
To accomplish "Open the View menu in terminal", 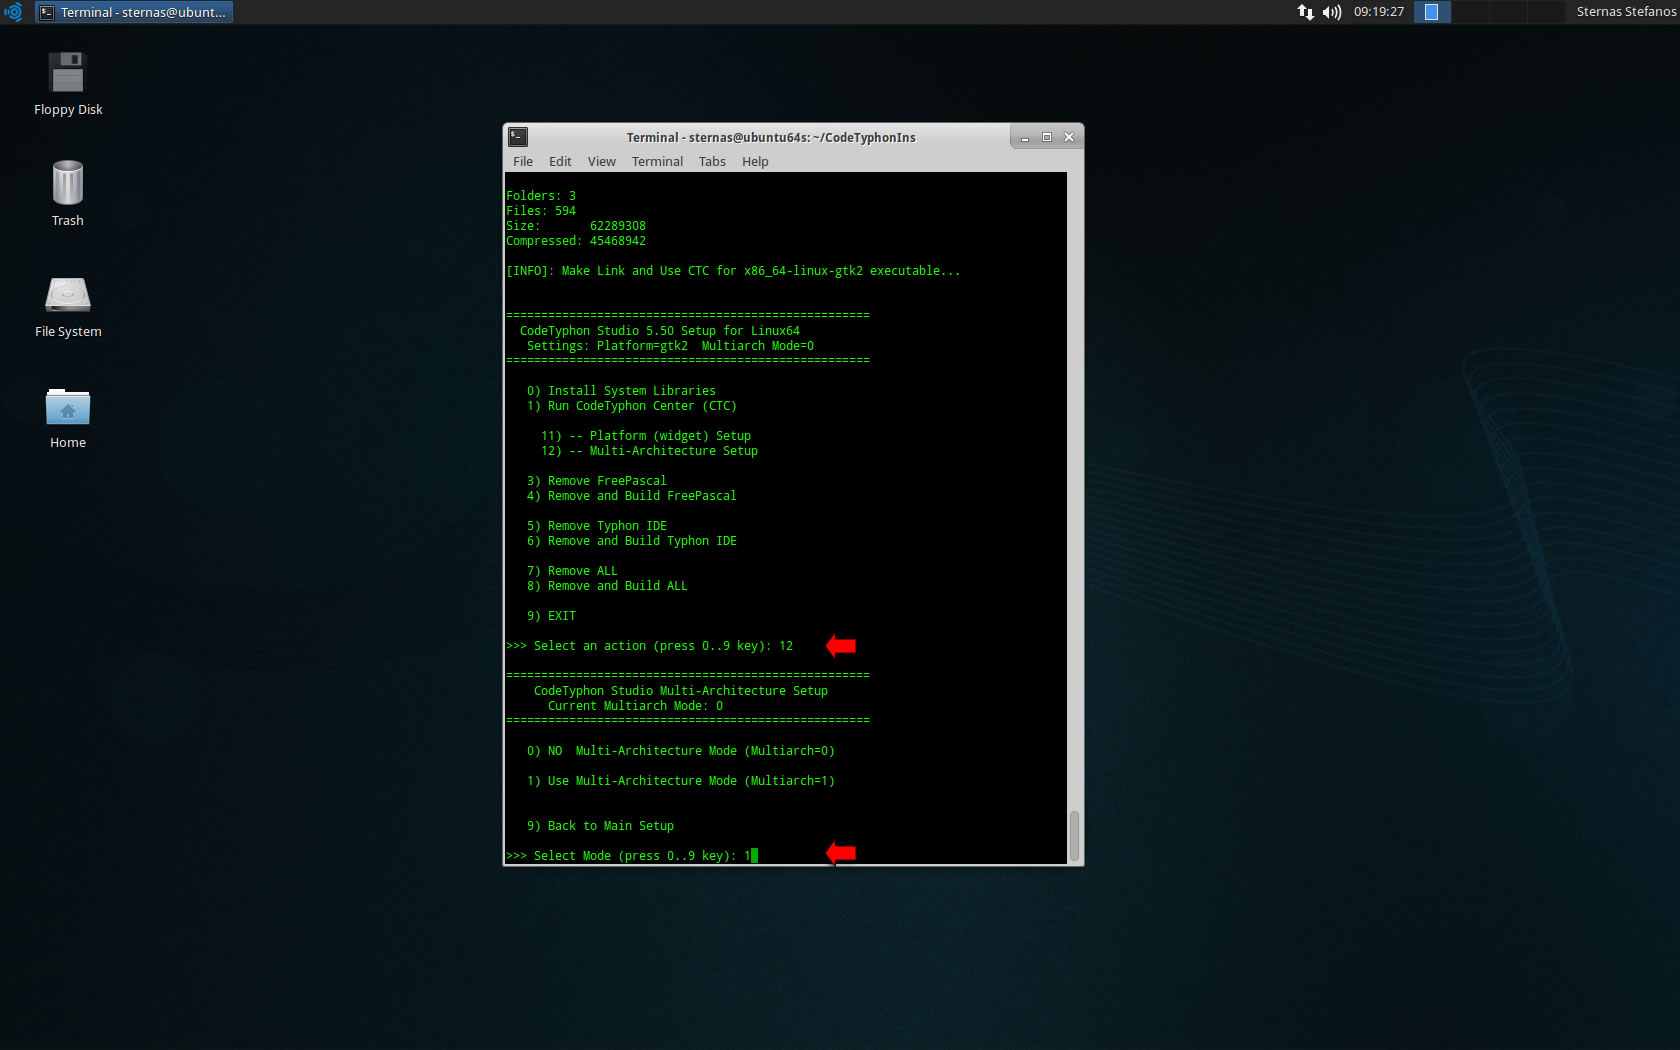I will 601,161.
